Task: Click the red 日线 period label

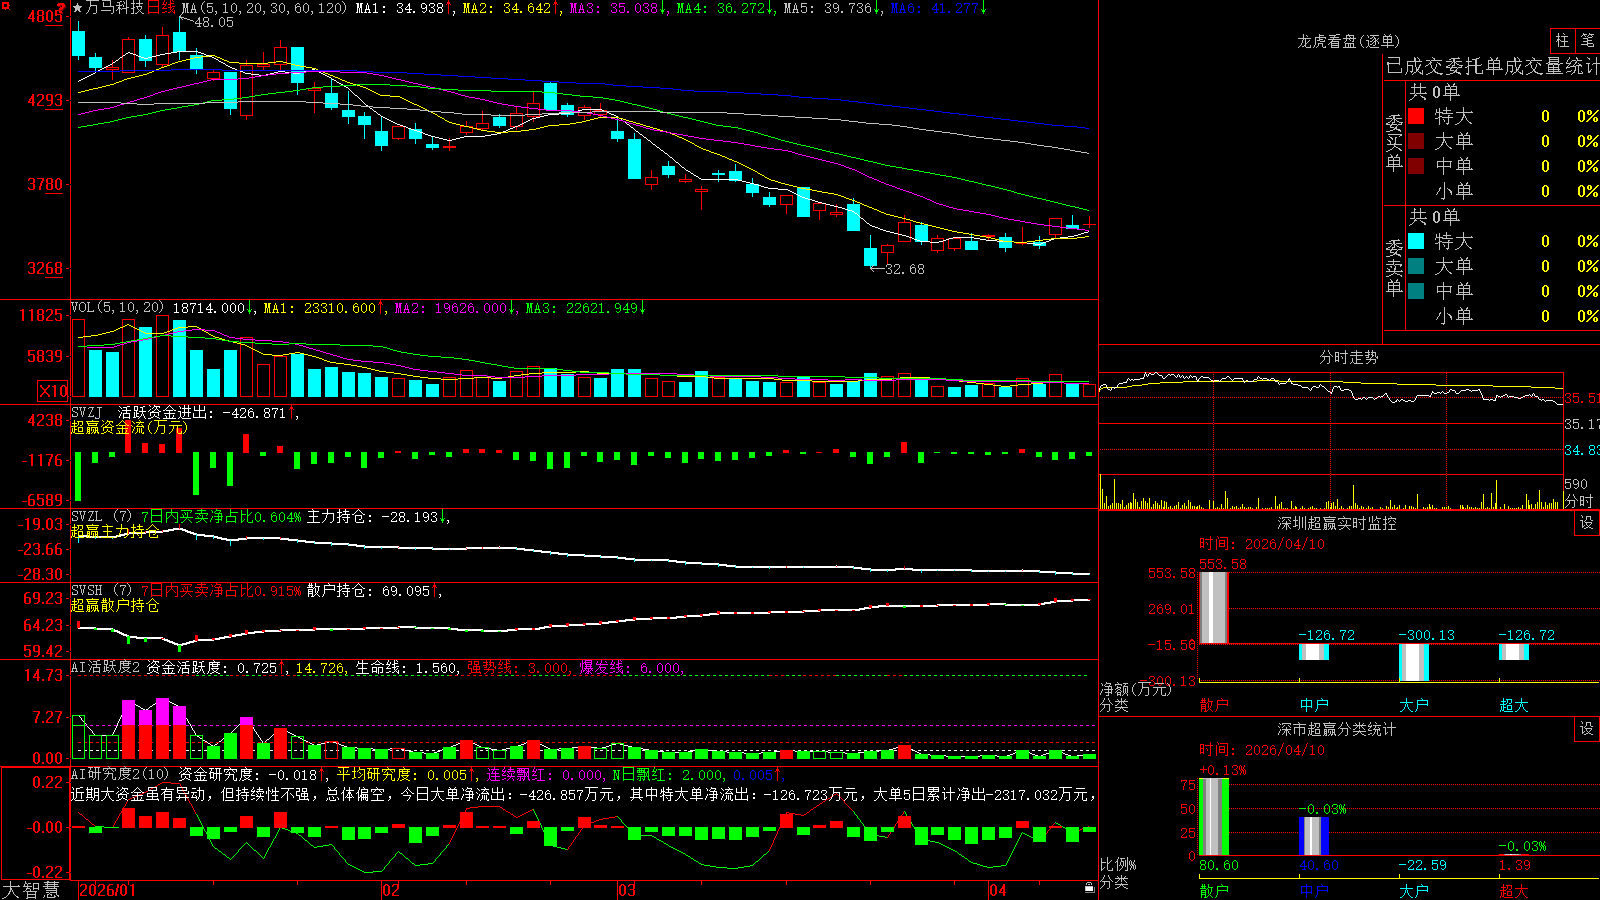Action: click(161, 8)
